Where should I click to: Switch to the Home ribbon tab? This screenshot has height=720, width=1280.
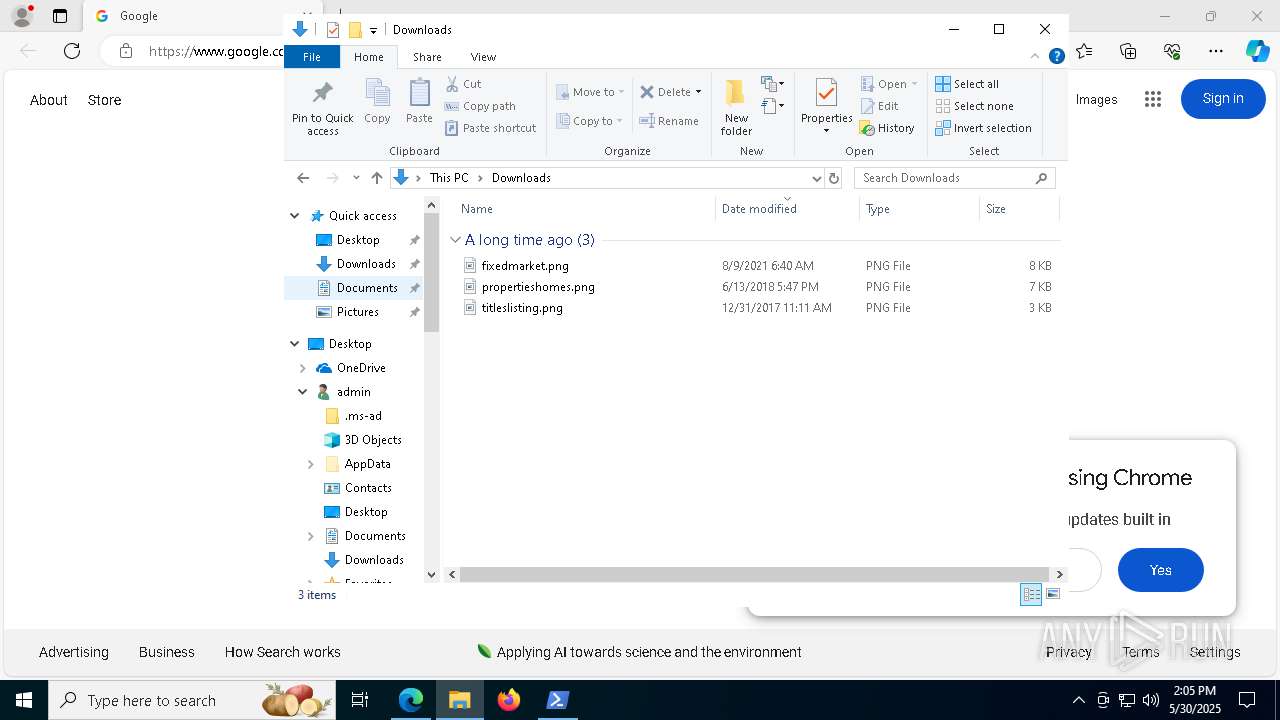(368, 57)
